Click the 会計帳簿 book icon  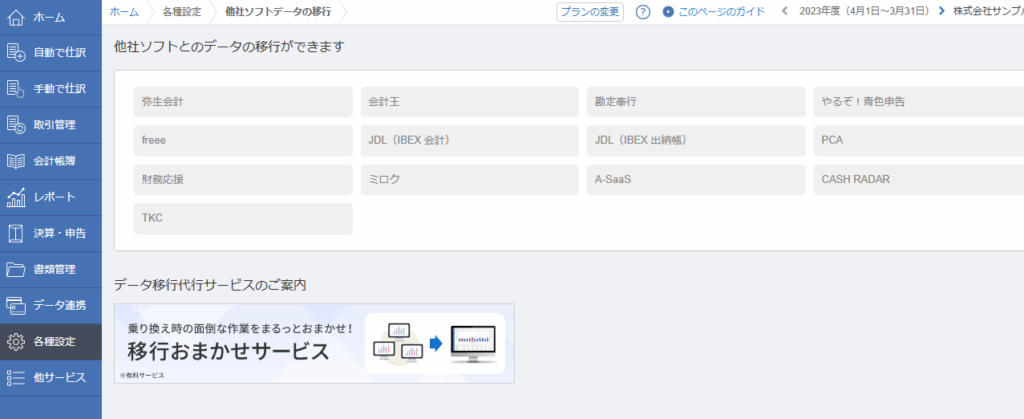(16, 161)
